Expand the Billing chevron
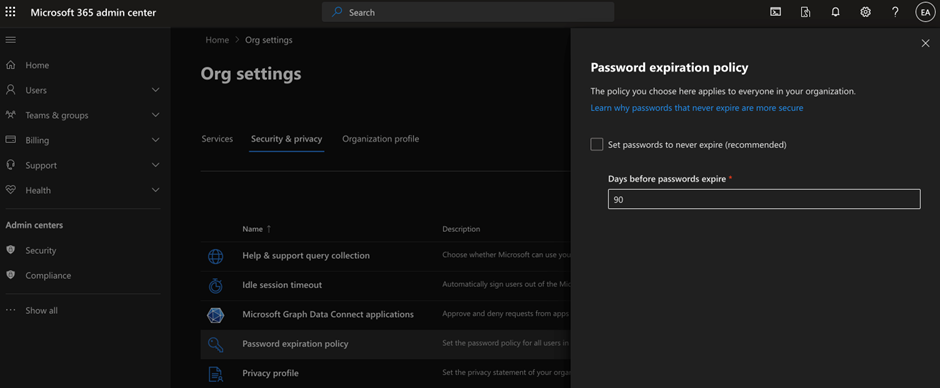Viewport: 940px width, 388px height. pyautogui.click(x=155, y=140)
